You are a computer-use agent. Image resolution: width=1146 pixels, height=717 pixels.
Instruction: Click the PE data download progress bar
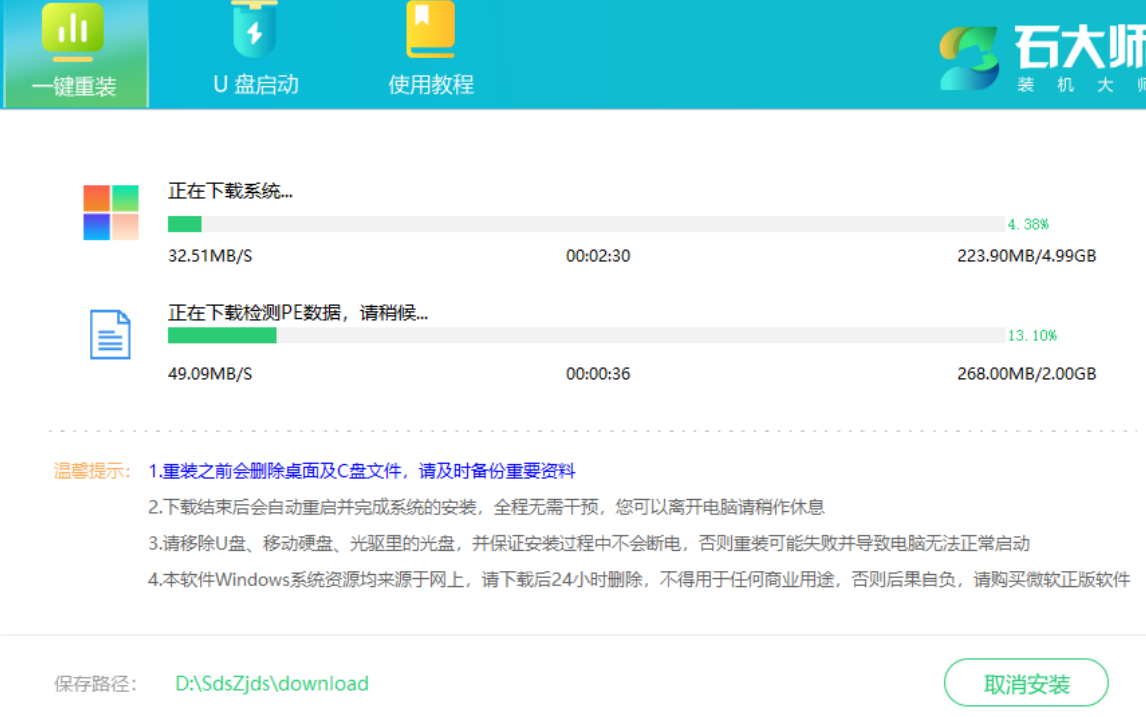(x=586, y=335)
